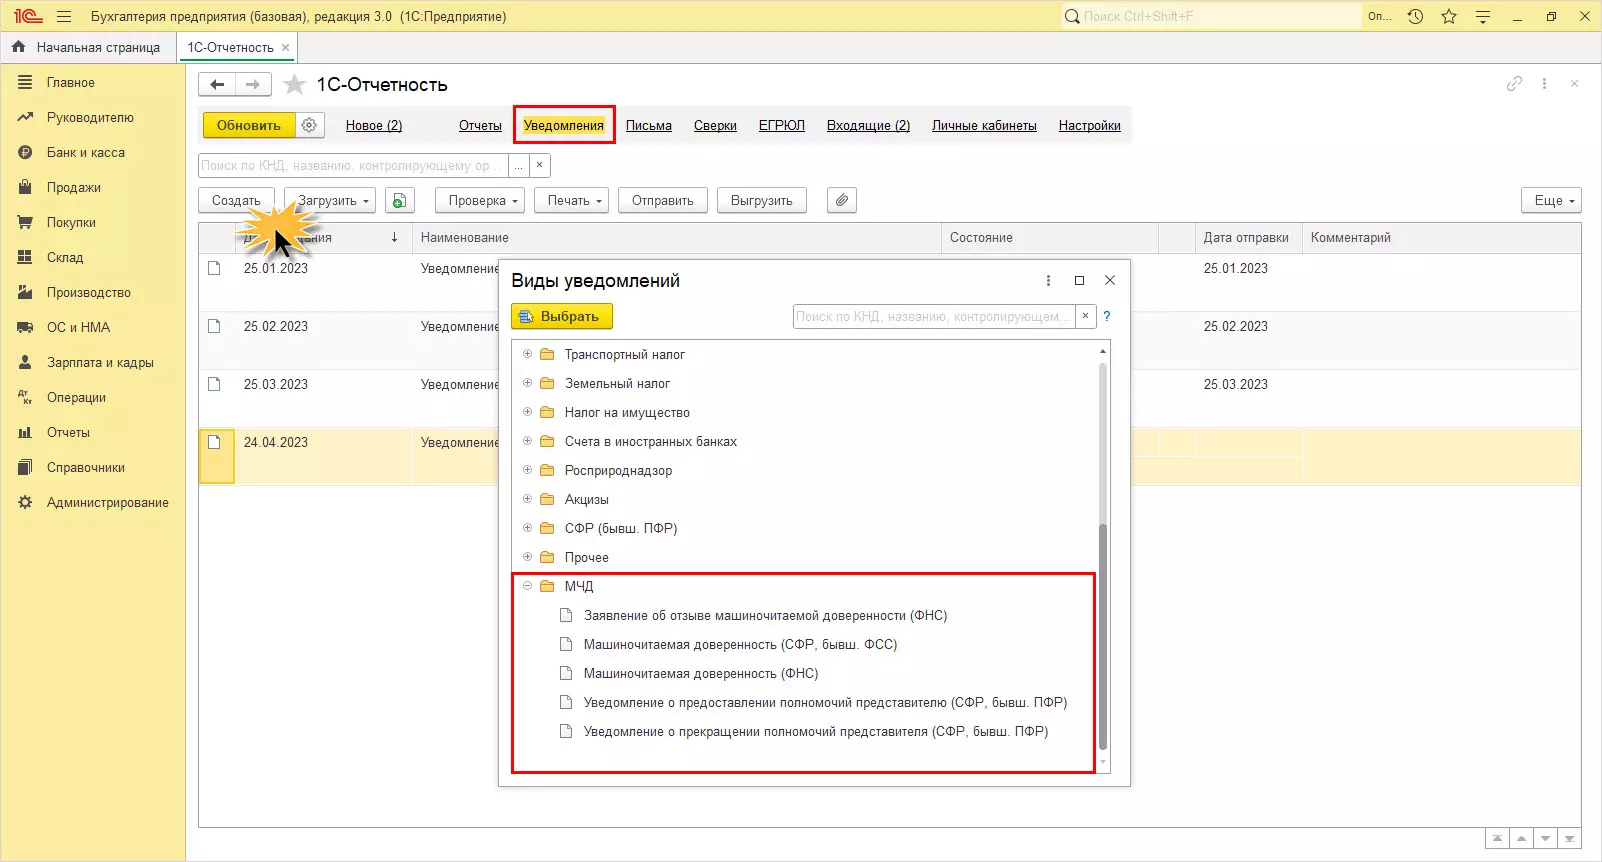Click the dialog search field by КНД
This screenshot has height=862, width=1602.
[932, 316]
